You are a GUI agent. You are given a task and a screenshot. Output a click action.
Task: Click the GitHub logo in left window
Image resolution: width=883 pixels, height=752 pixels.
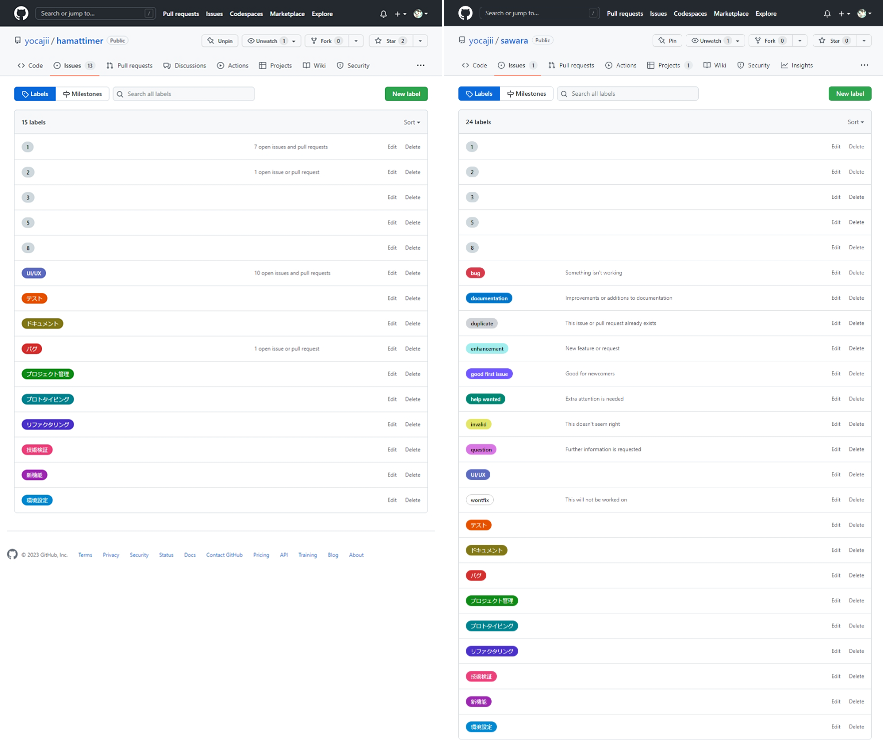pos(21,13)
